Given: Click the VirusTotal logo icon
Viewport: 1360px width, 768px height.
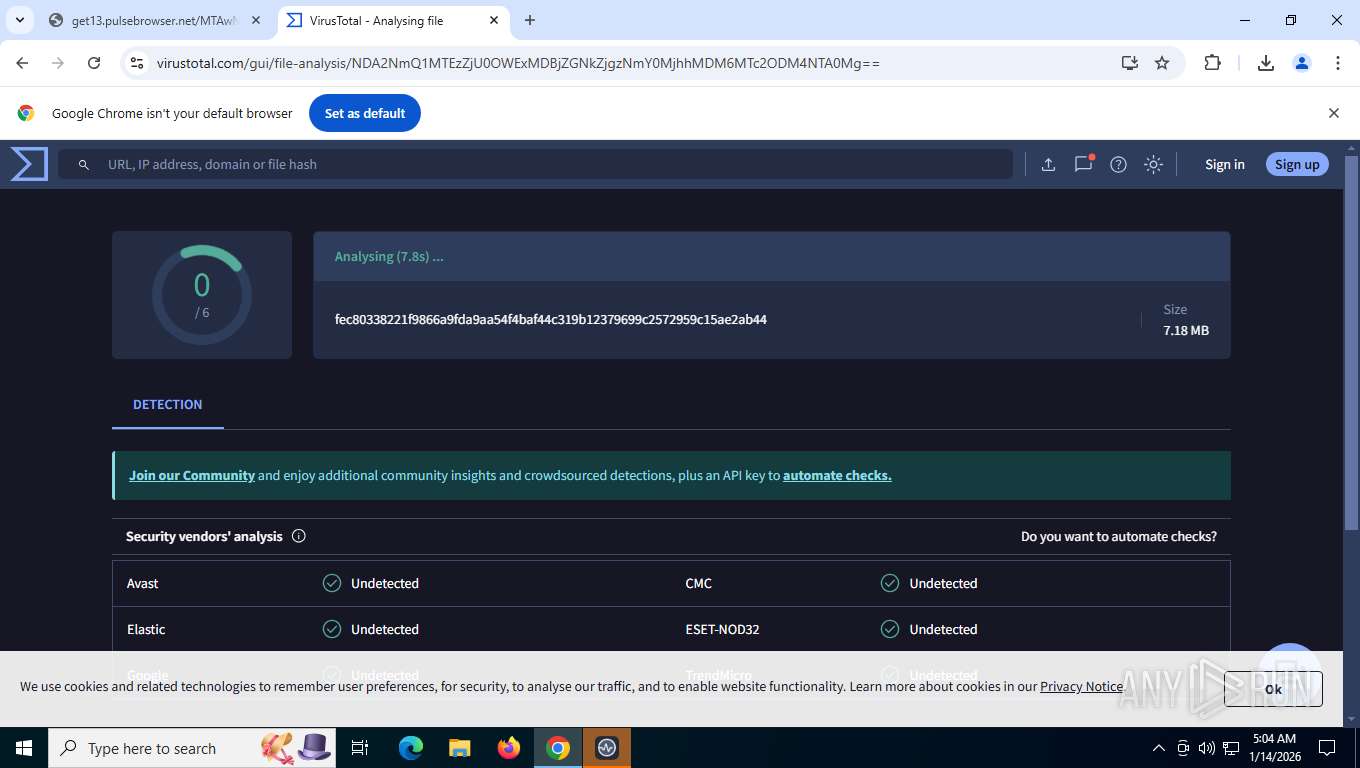Looking at the screenshot, I should (x=29, y=164).
